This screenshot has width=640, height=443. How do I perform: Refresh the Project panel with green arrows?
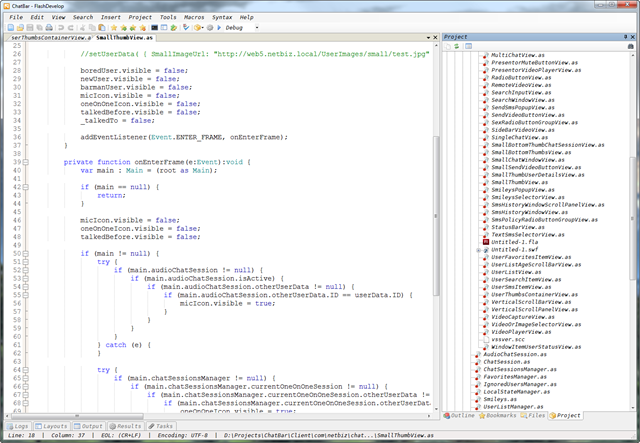457,46
